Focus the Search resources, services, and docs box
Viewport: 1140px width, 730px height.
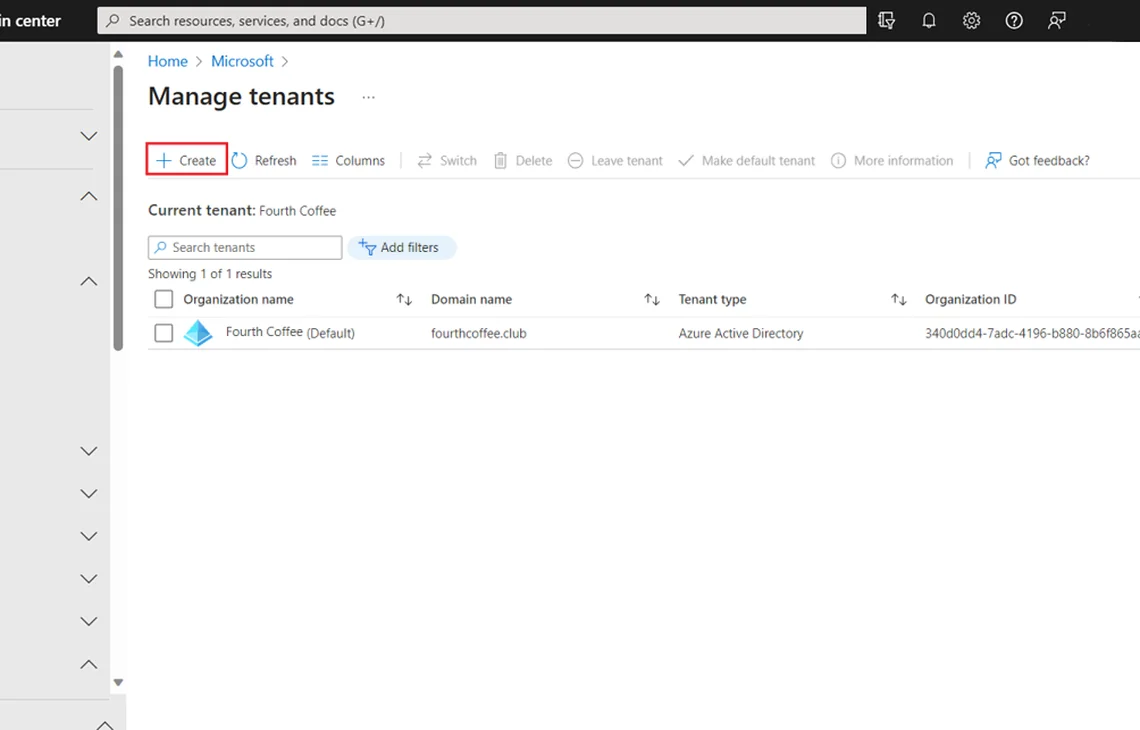[481, 20]
